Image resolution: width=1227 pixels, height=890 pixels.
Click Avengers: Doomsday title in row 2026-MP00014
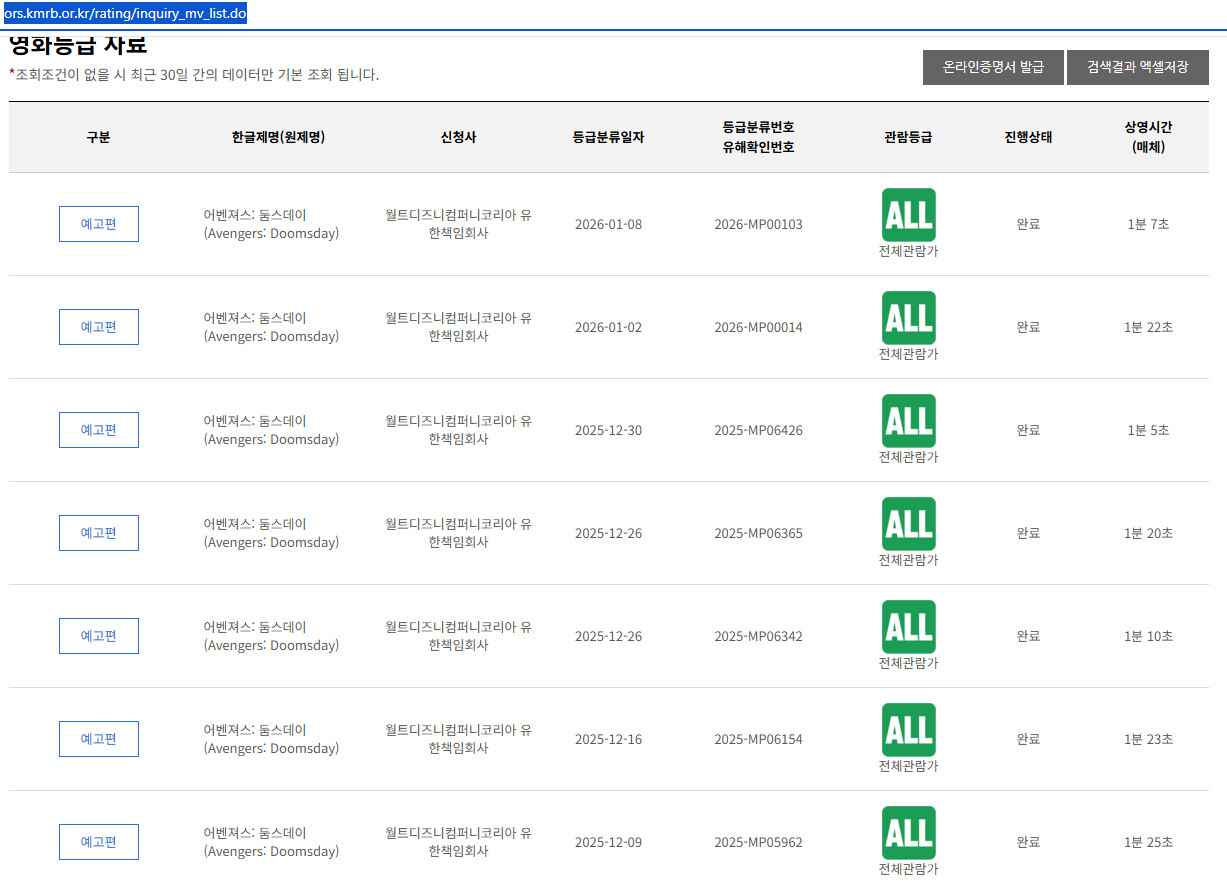271,327
